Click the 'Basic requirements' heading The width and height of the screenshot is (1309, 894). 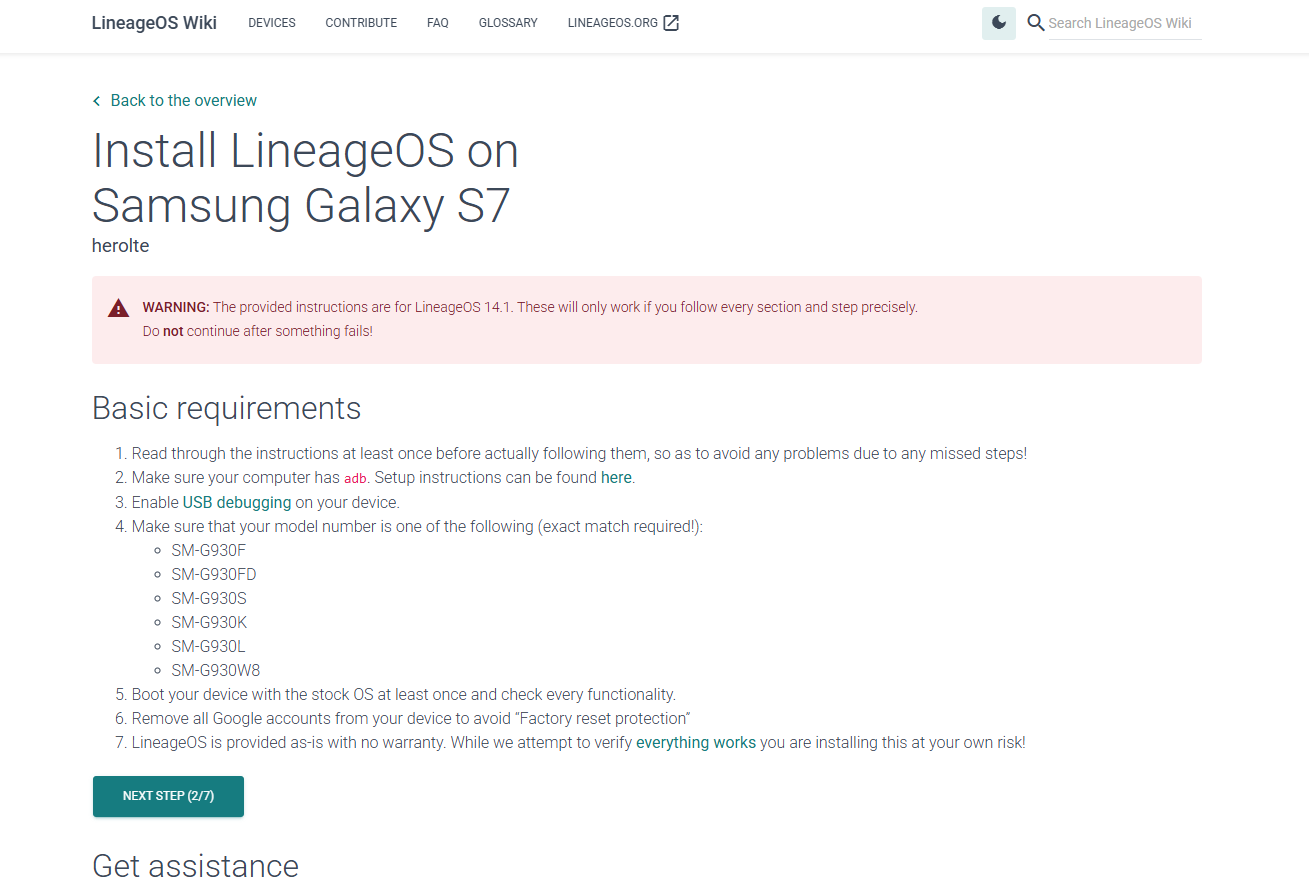[226, 408]
